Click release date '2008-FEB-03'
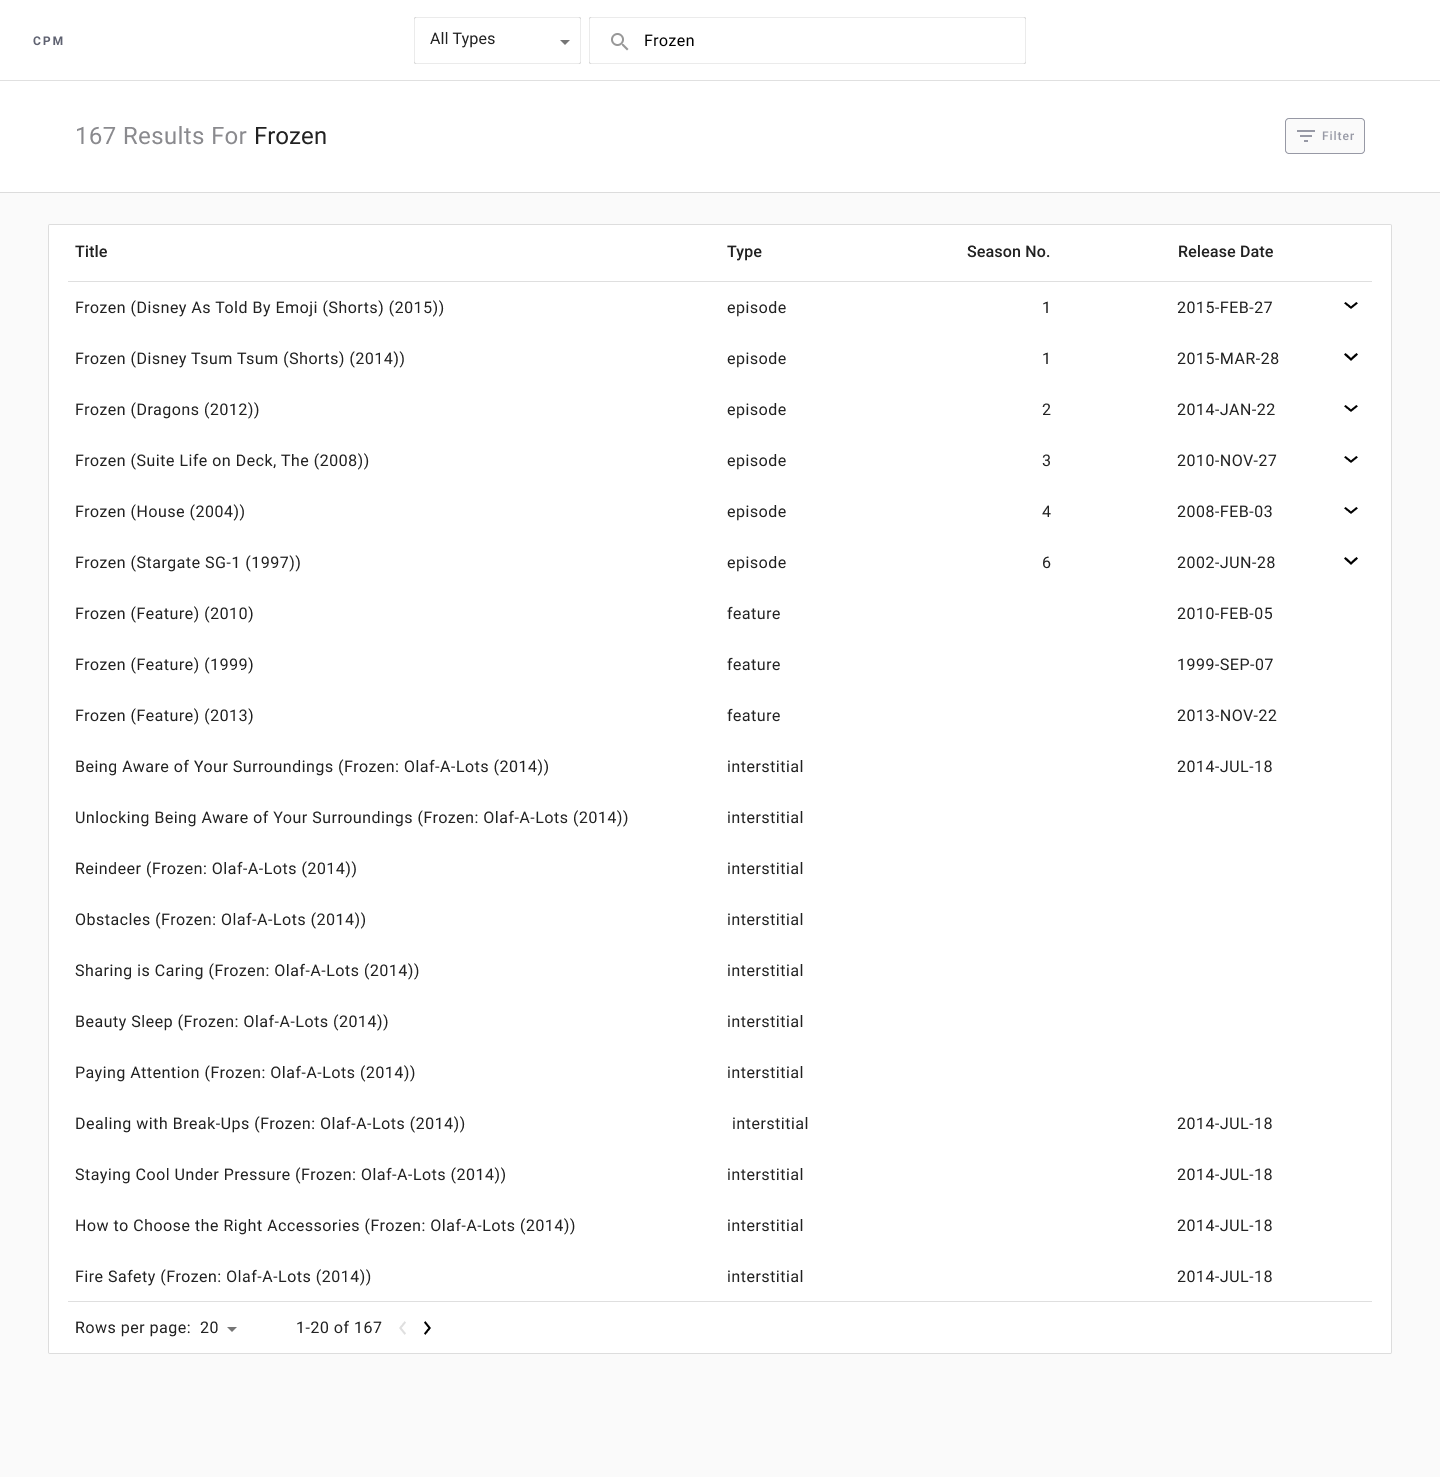The image size is (1440, 1477). (1225, 512)
